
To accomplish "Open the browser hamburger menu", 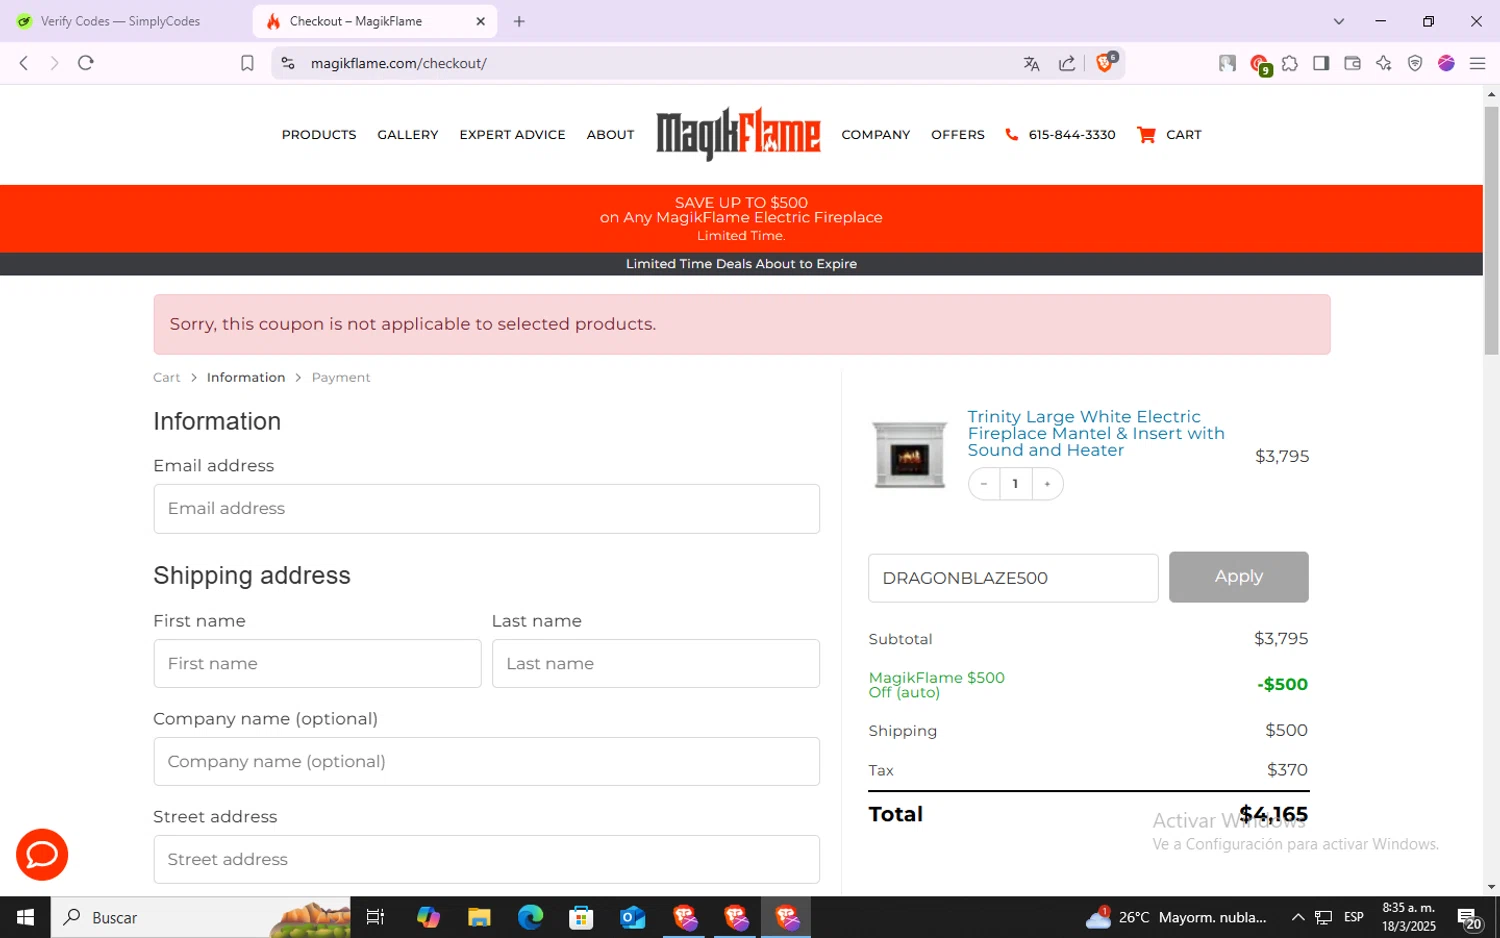I will pyautogui.click(x=1477, y=63).
